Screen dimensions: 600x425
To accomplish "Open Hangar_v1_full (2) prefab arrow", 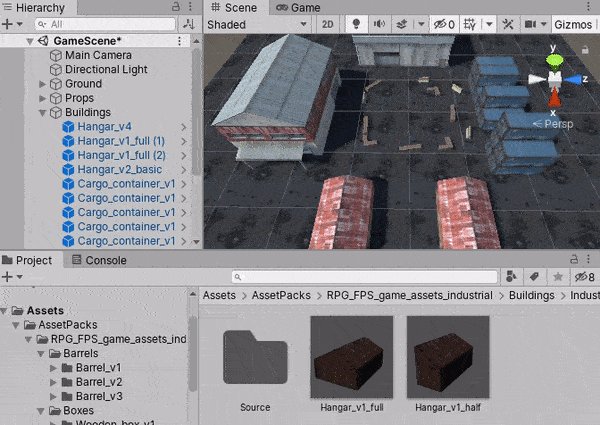I will 184,156.
